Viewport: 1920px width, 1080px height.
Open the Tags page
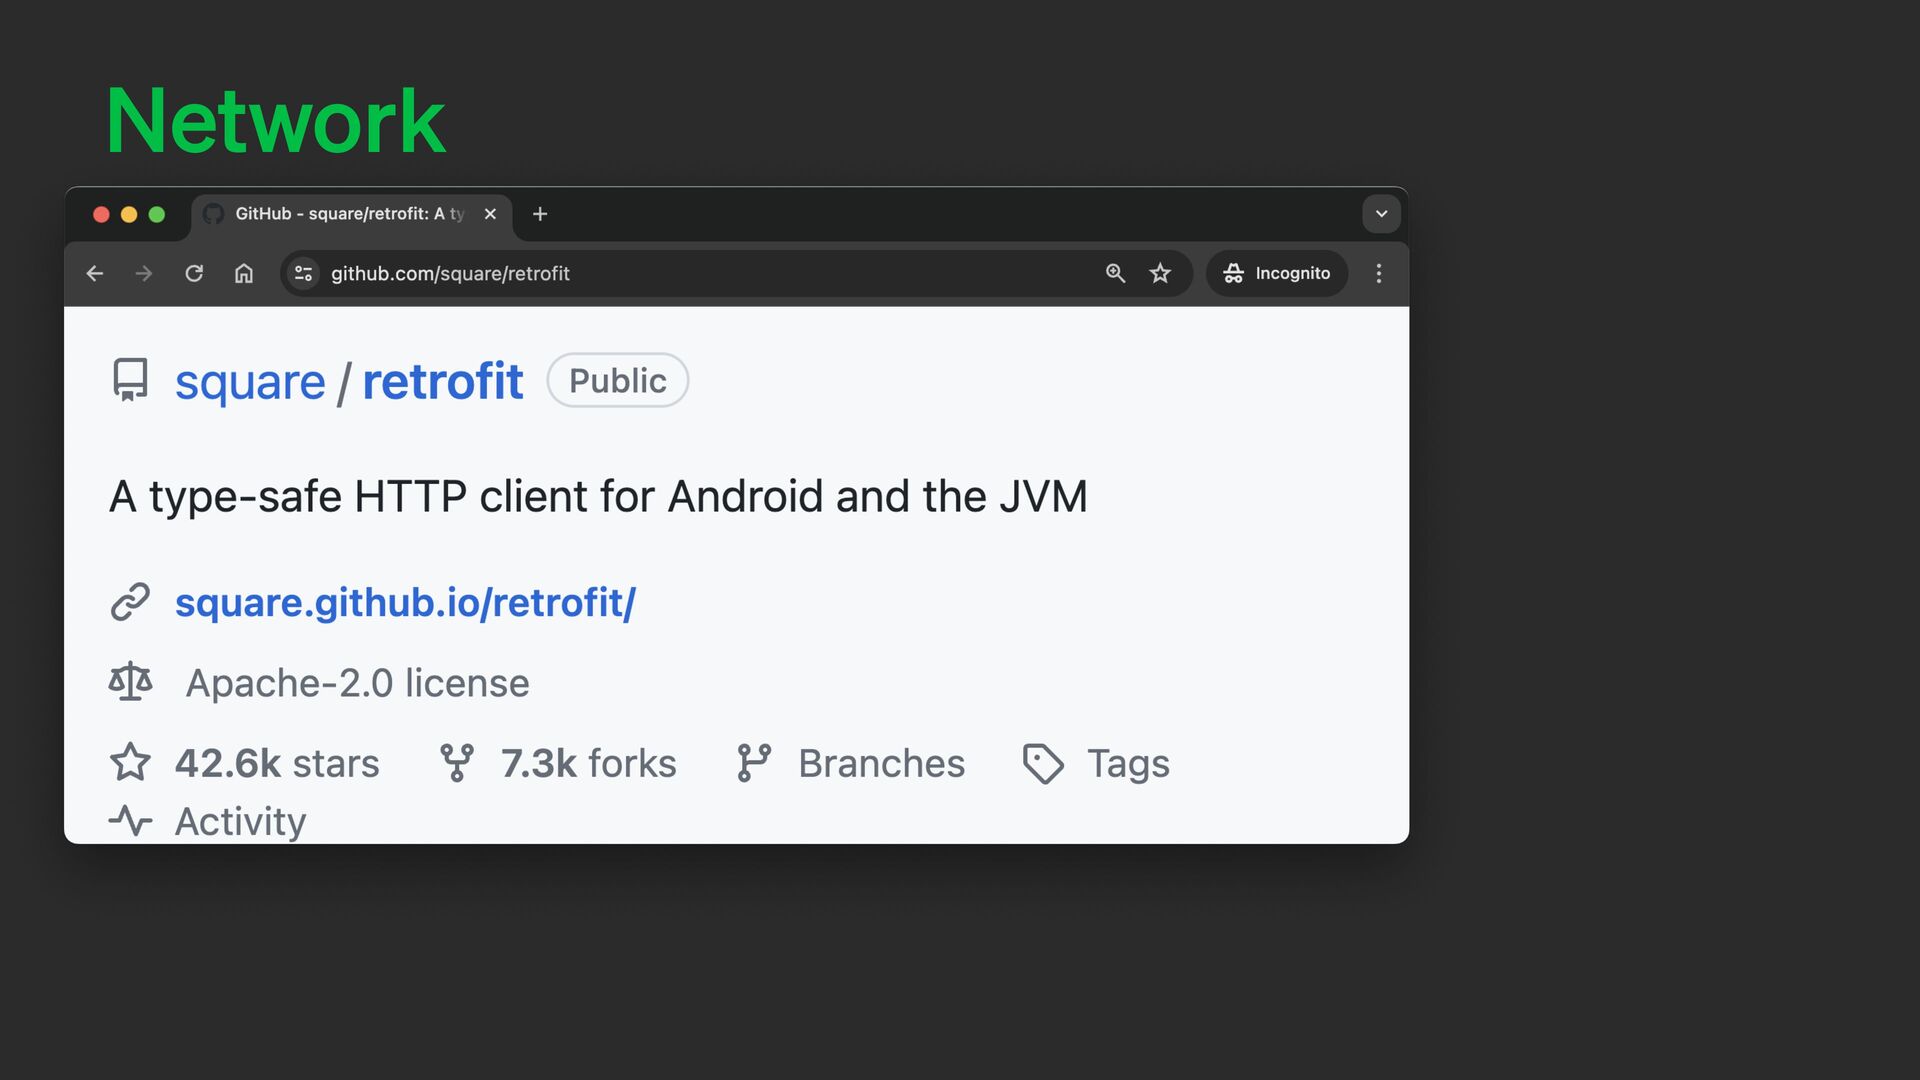[1127, 763]
